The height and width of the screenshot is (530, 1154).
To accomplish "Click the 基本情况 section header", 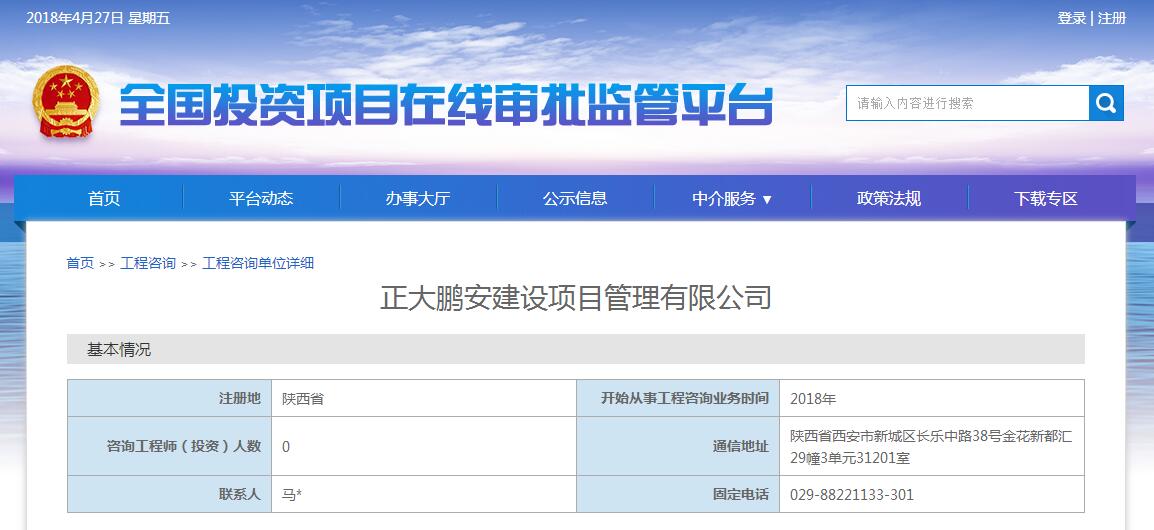I will click(119, 349).
